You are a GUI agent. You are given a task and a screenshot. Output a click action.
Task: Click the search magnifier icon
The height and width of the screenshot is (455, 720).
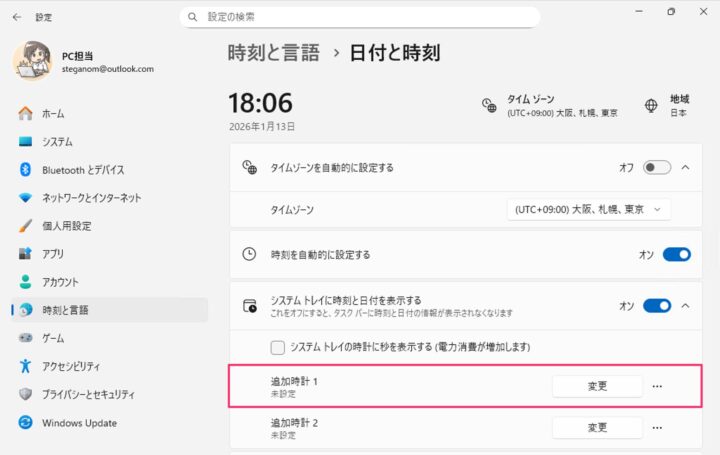(x=194, y=17)
